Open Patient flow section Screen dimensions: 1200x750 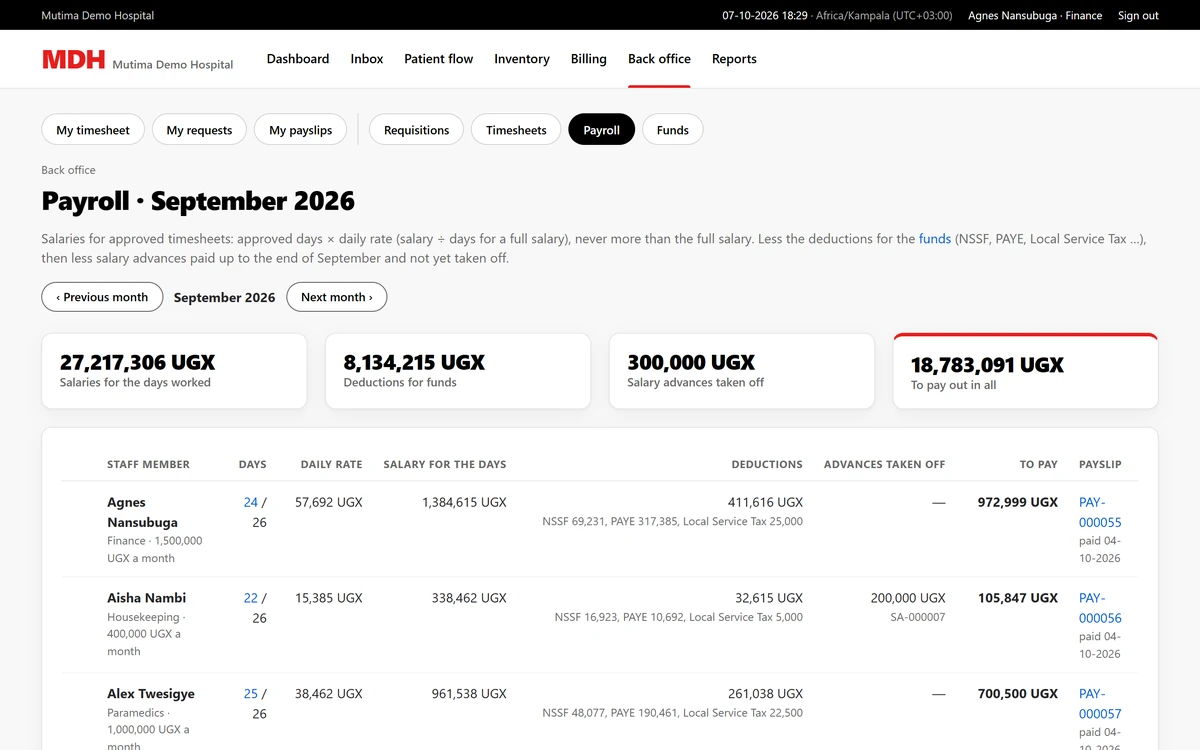pyautogui.click(x=439, y=59)
